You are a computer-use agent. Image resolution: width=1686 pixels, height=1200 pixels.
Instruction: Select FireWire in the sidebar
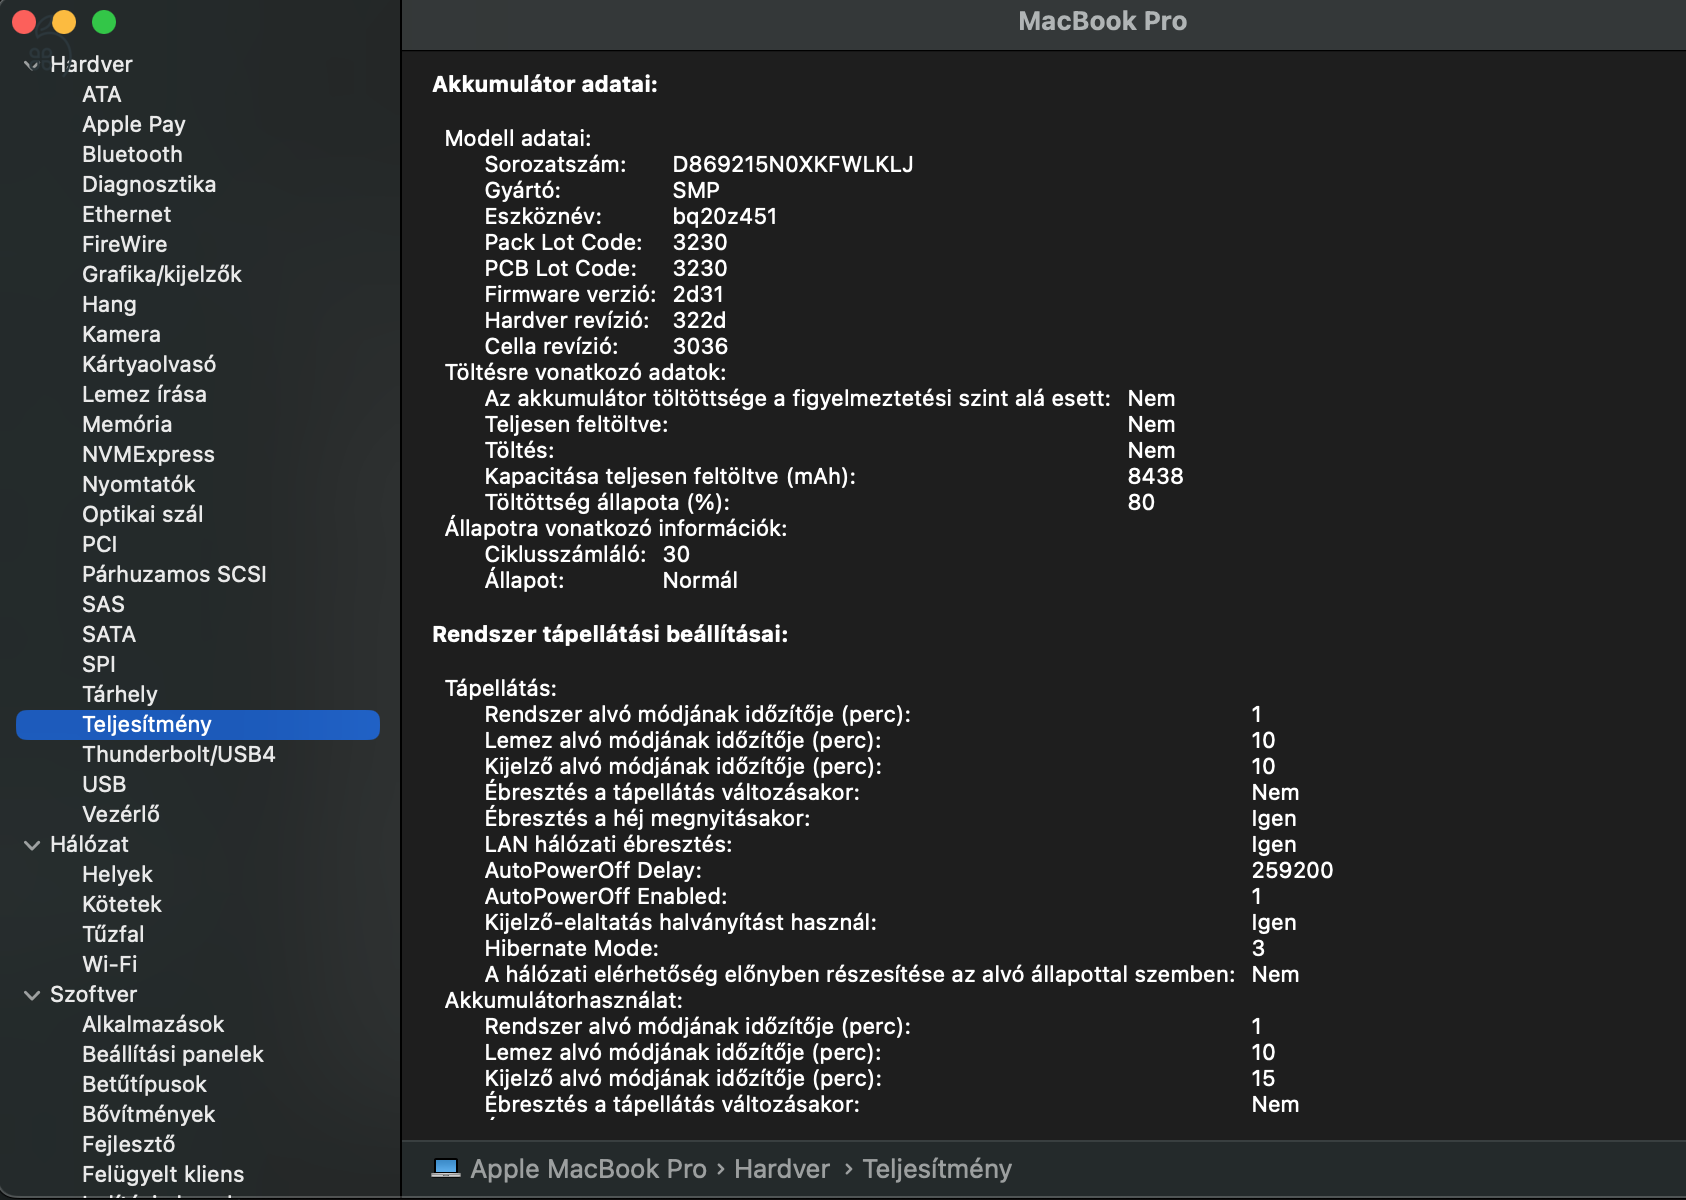[x=124, y=244]
